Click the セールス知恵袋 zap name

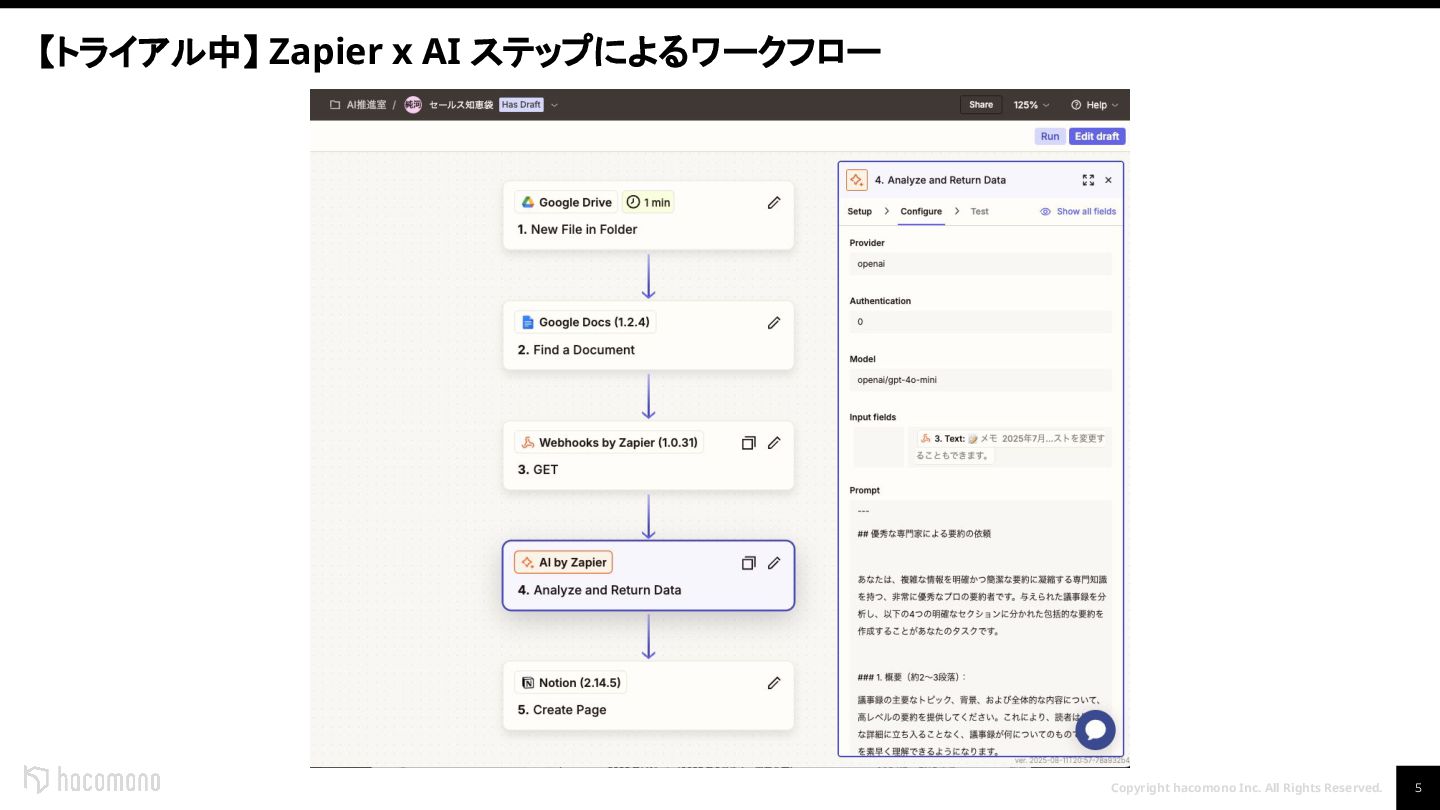click(461, 104)
